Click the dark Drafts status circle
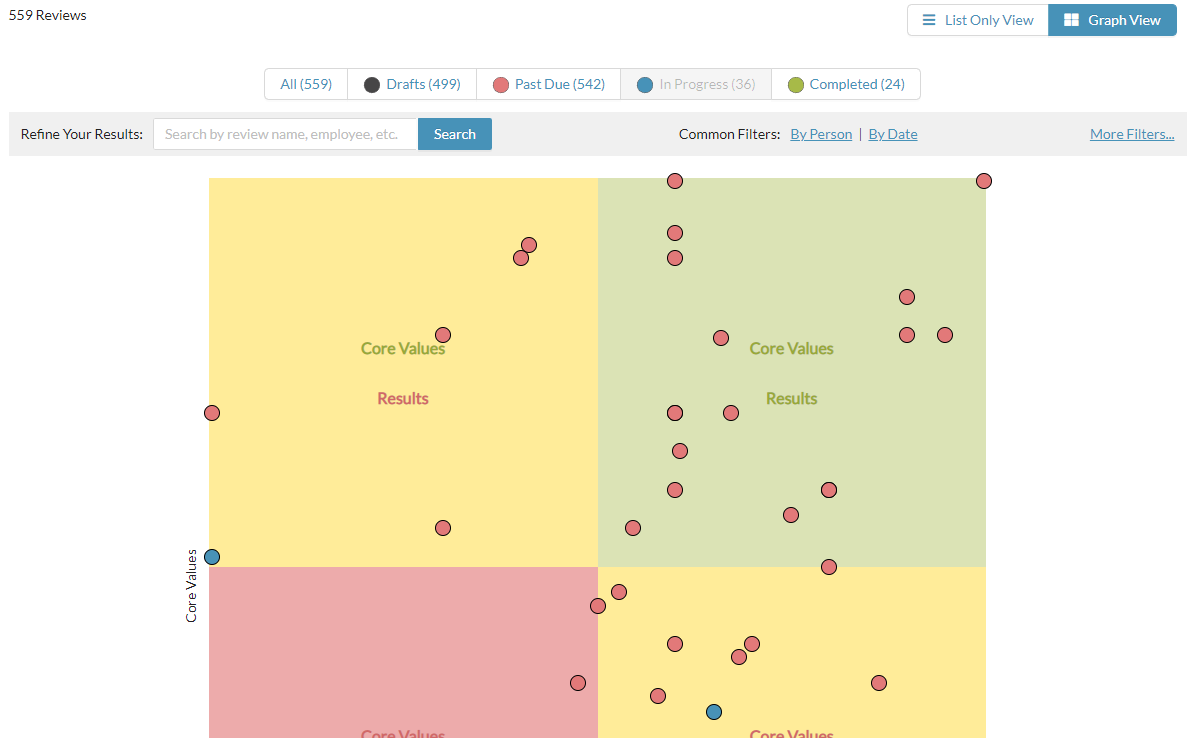1195x738 pixels. (371, 85)
